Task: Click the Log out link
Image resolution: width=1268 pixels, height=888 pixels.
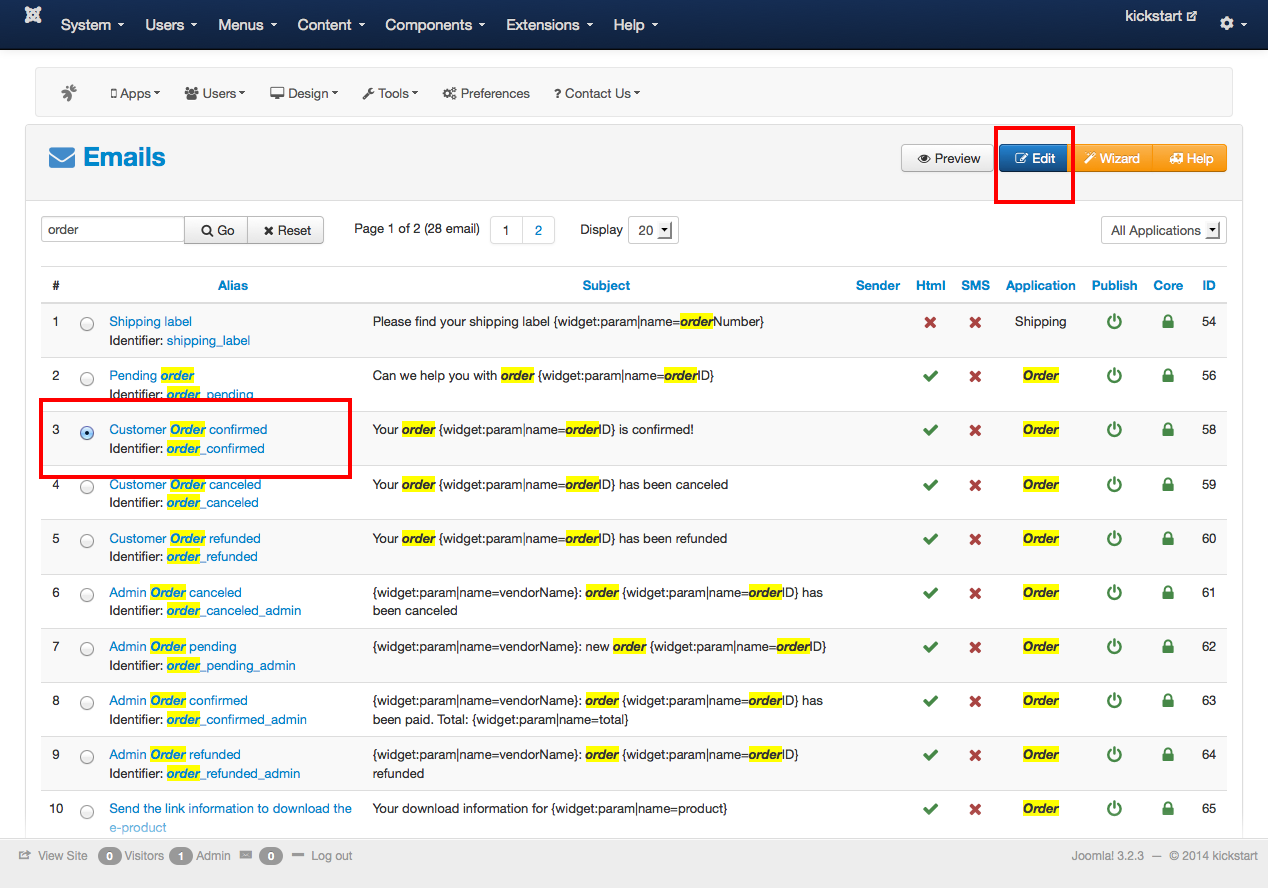Action: pyautogui.click(x=331, y=856)
